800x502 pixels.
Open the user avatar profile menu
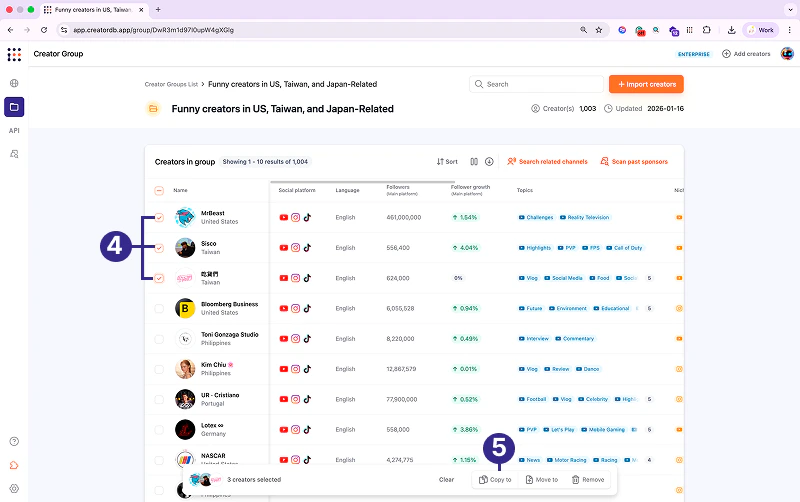click(x=787, y=54)
